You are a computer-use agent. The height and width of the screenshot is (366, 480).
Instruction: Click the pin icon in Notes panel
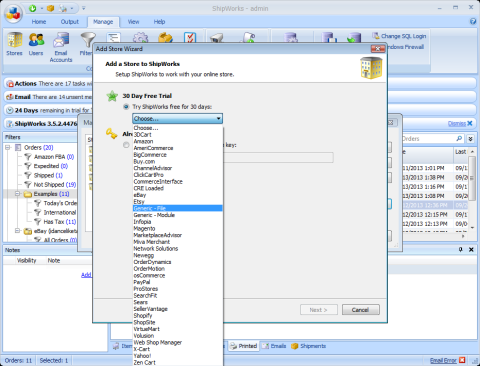coord(461,249)
